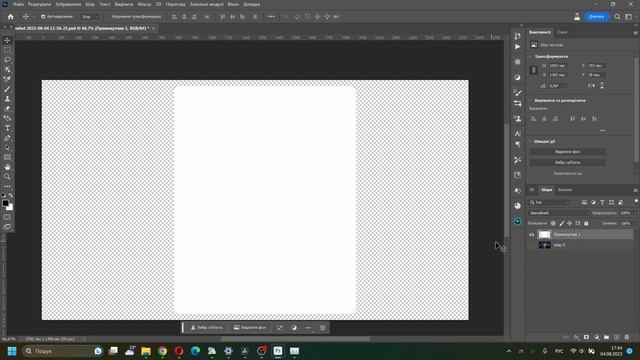Click the Home icon in the options bar

[11, 17]
